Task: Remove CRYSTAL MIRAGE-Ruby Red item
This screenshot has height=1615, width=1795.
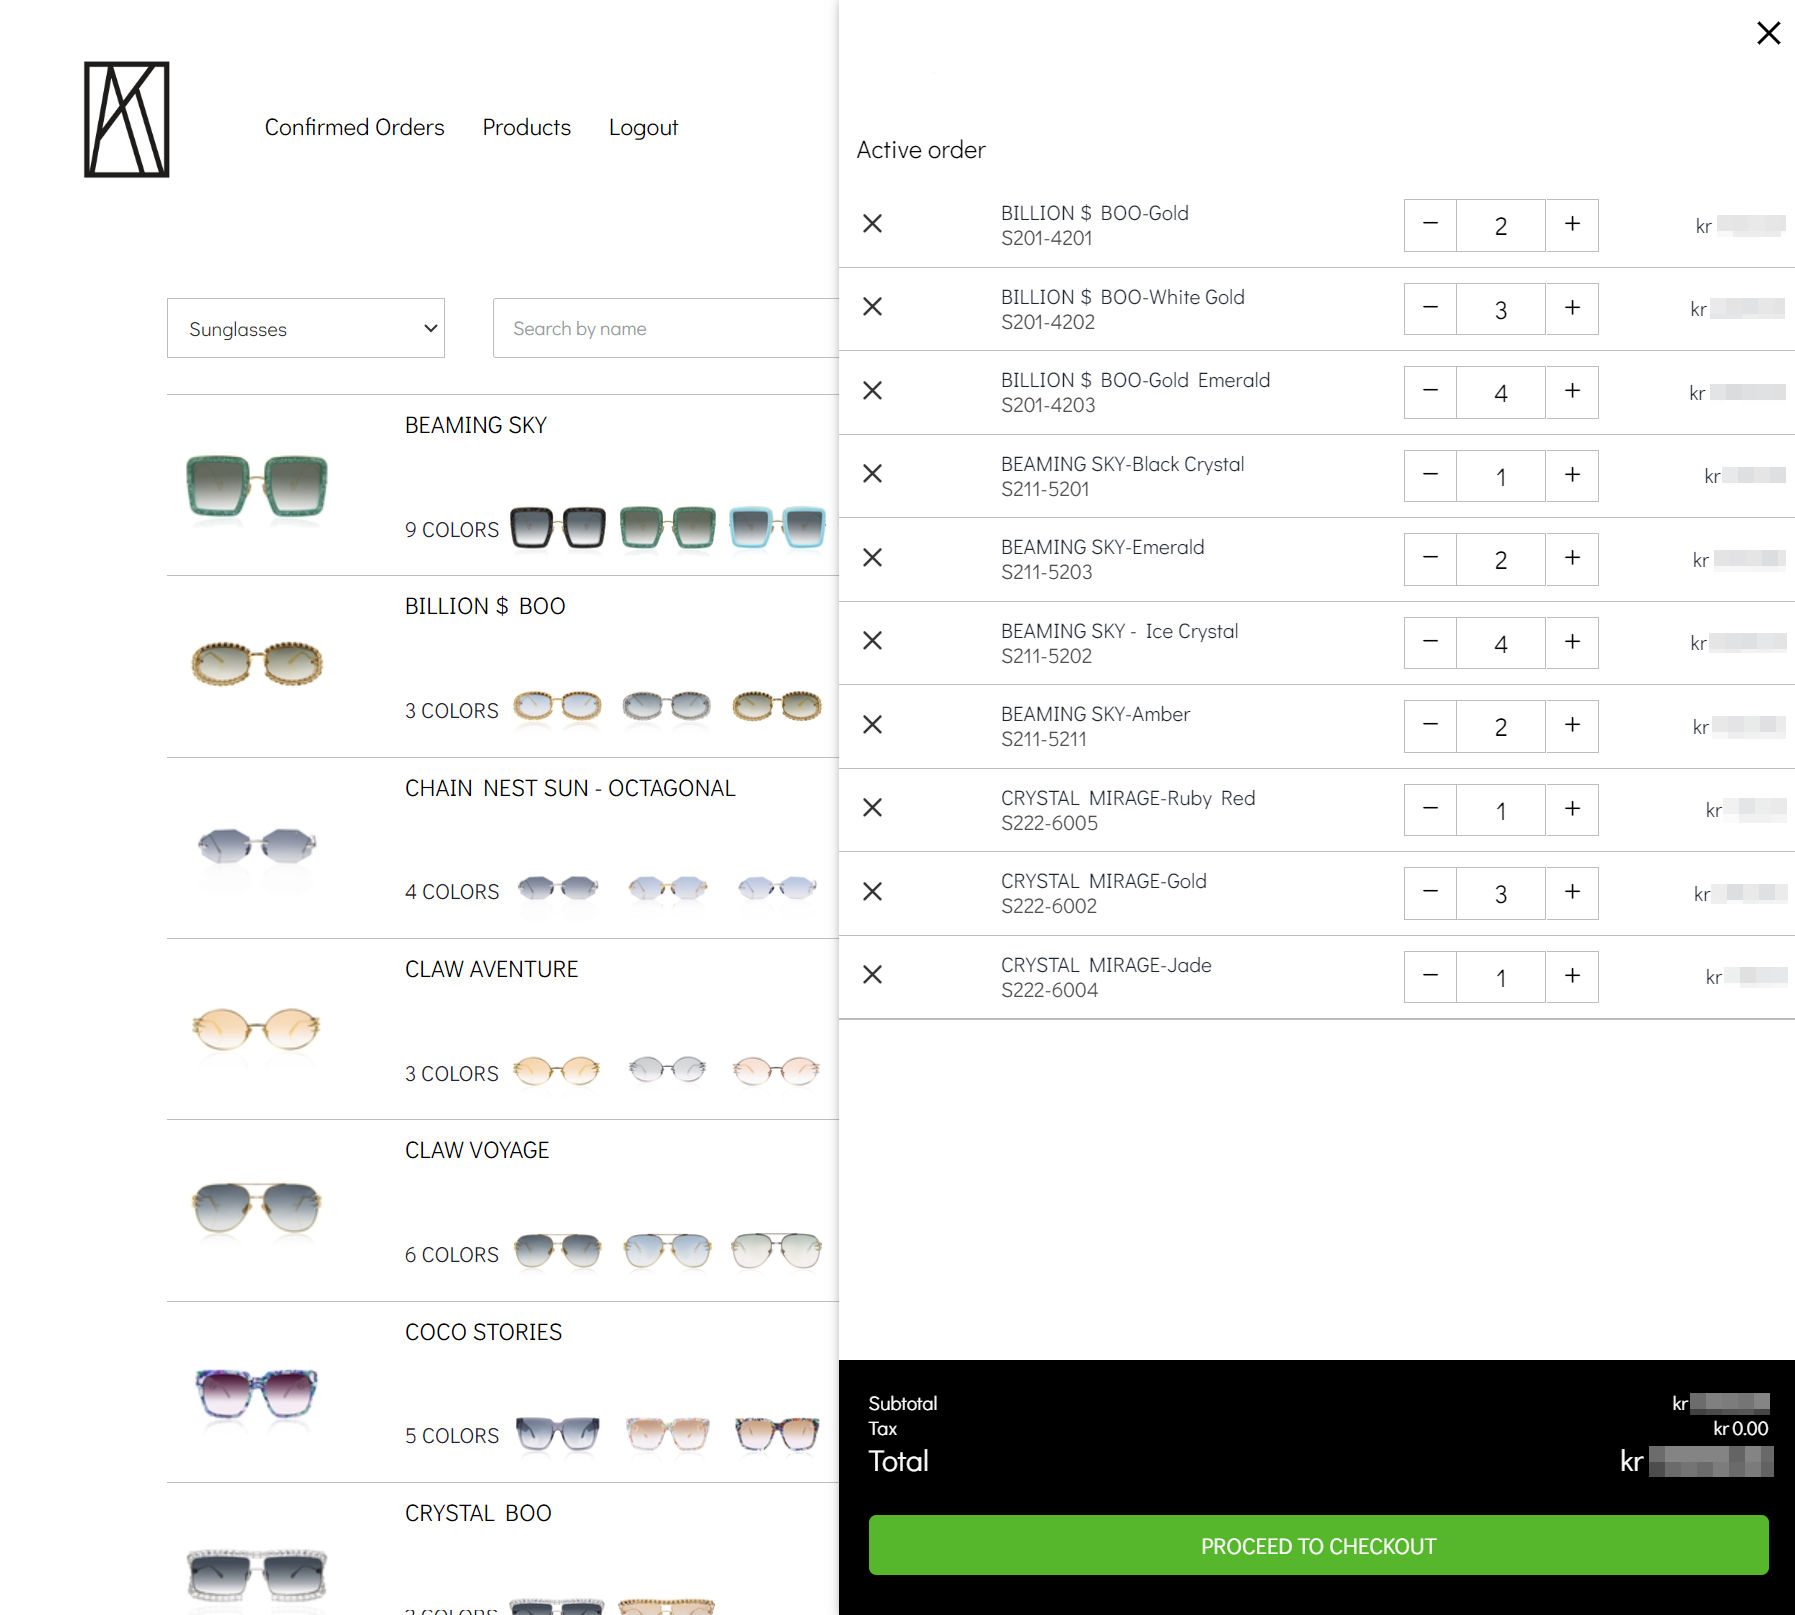Action: (872, 808)
